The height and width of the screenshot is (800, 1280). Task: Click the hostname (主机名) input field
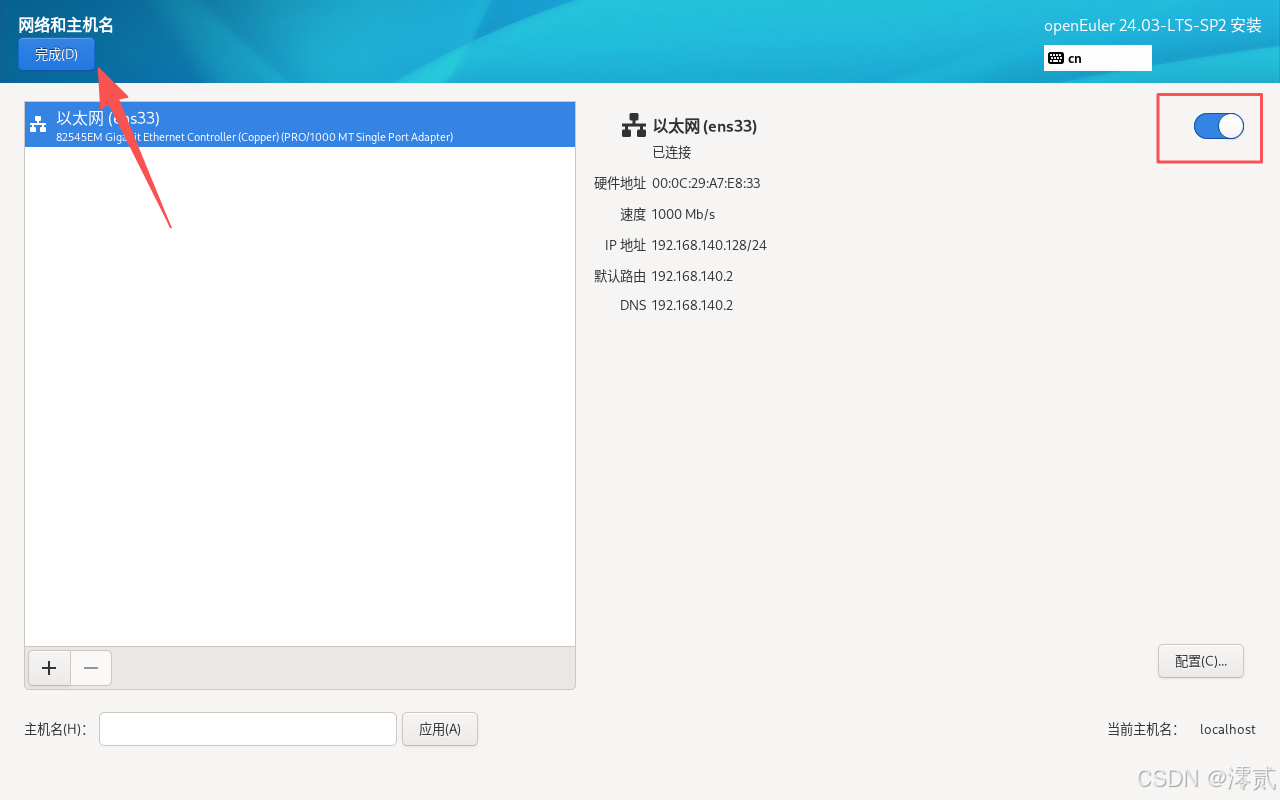(x=248, y=729)
